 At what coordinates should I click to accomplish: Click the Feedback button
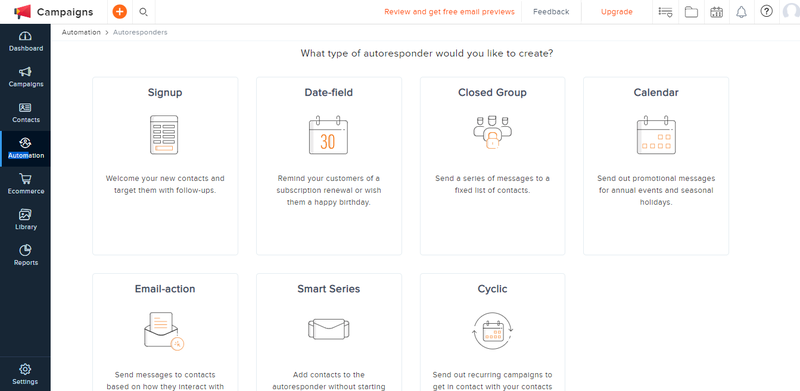551,12
